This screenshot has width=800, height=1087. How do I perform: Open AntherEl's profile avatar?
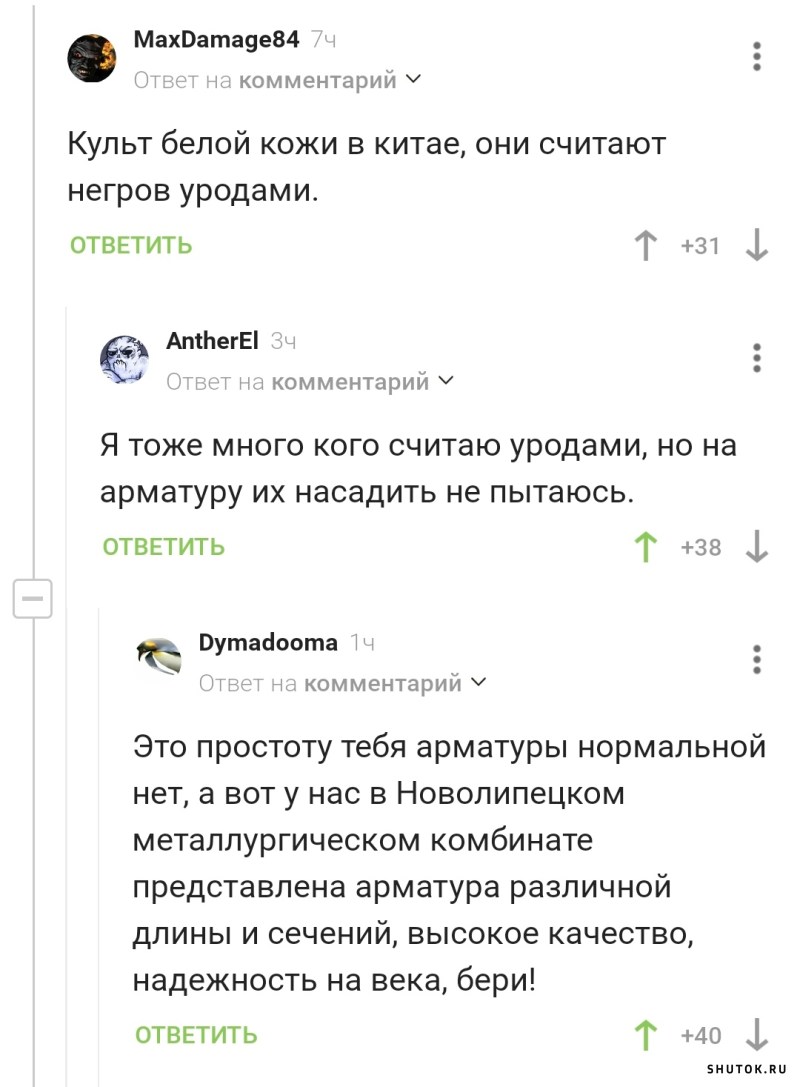tap(125, 359)
